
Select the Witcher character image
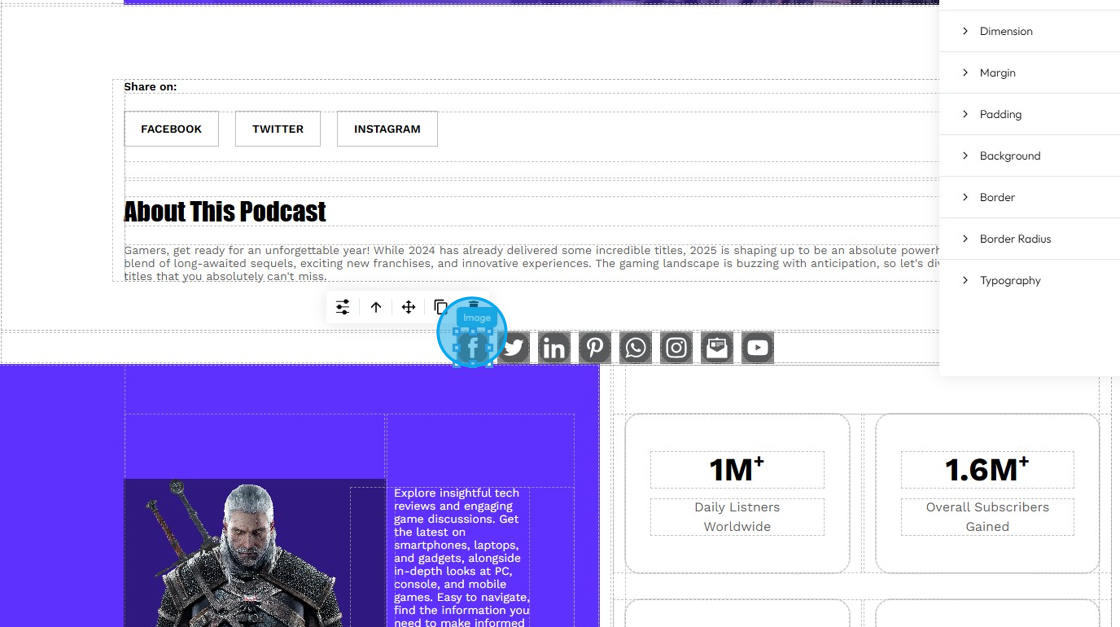click(255, 553)
